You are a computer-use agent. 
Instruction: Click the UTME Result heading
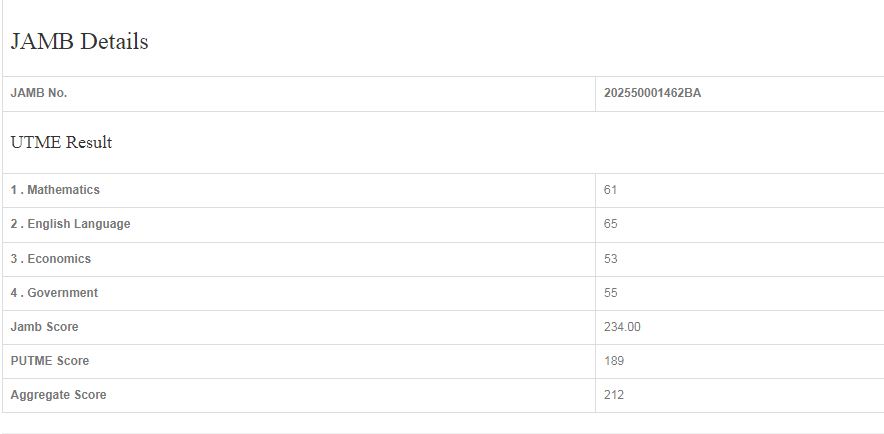[x=61, y=143]
